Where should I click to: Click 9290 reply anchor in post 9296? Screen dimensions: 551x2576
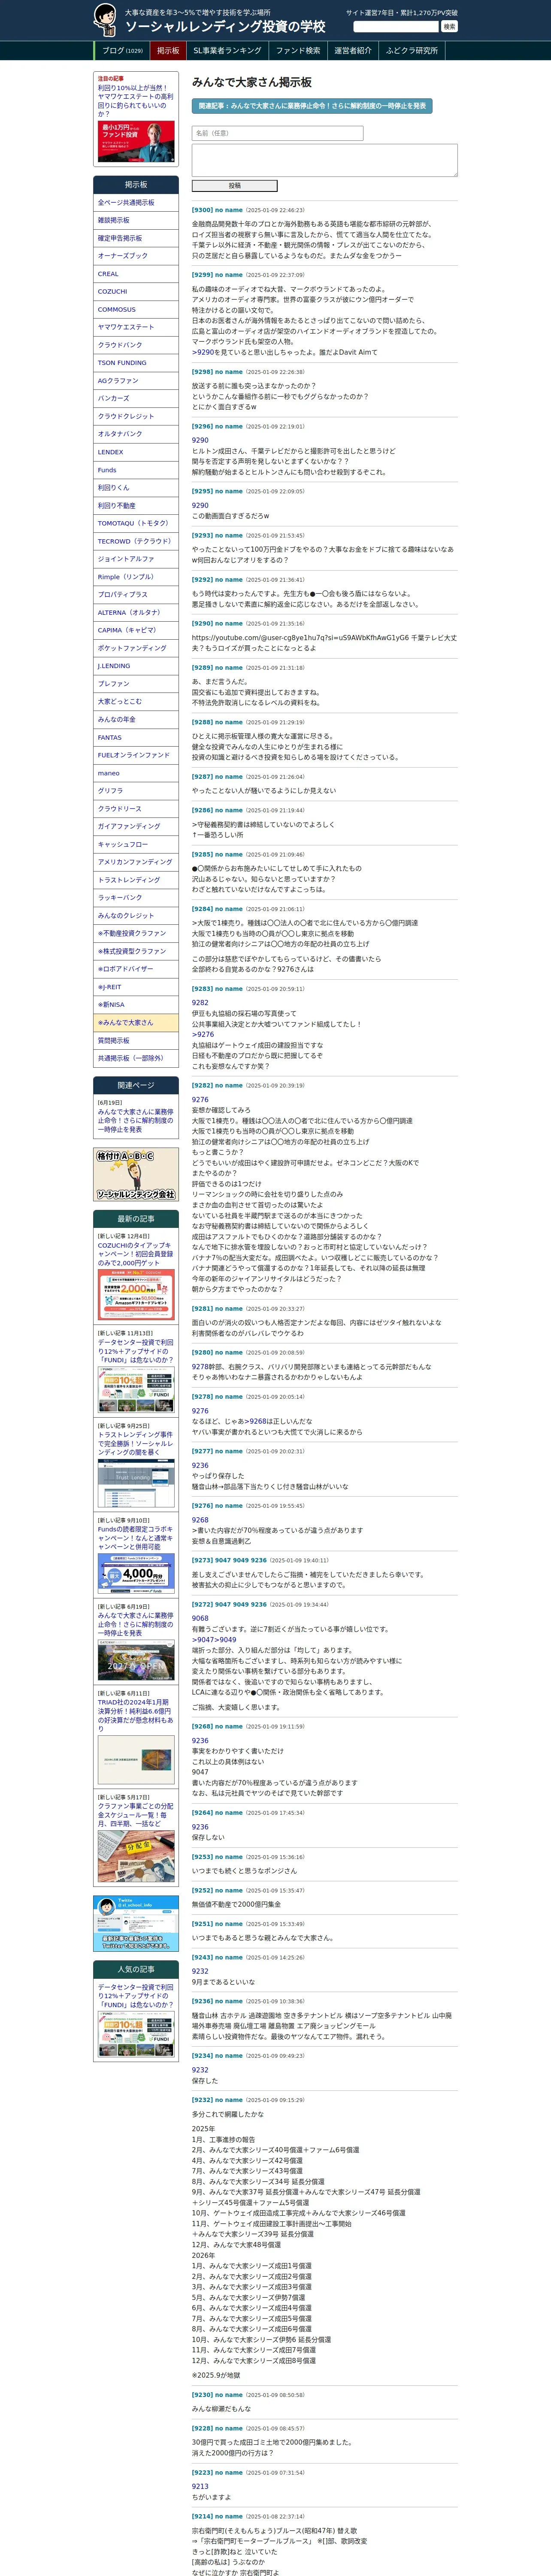pos(200,440)
